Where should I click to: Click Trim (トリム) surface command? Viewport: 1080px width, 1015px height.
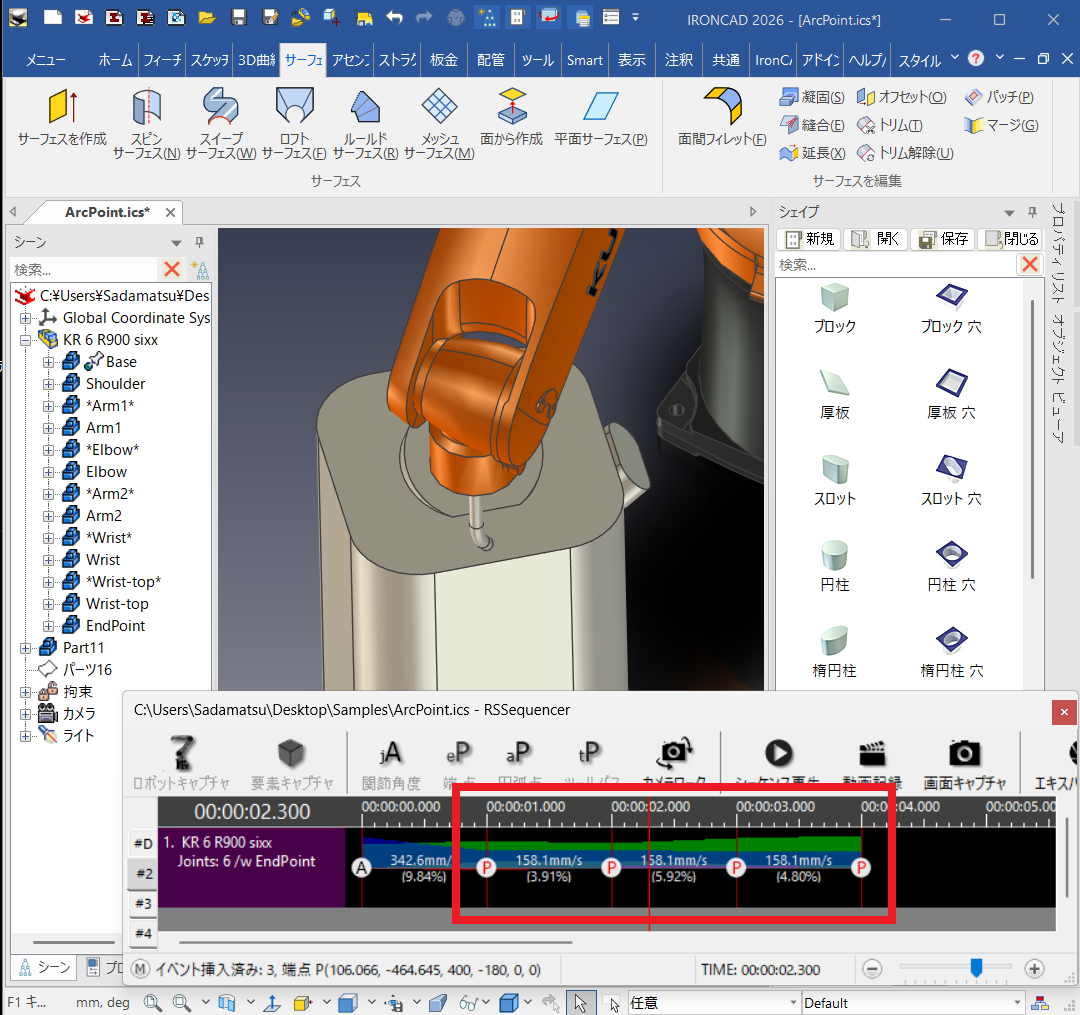point(889,125)
